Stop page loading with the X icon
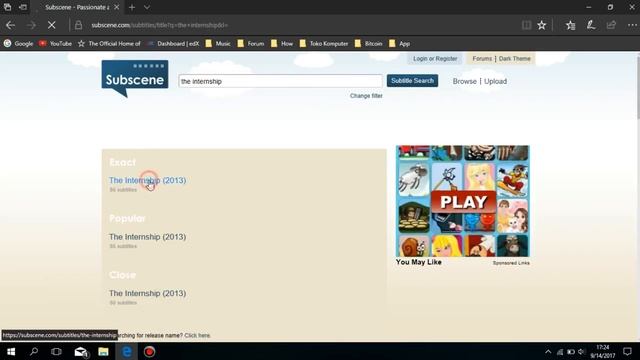This screenshot has height=360, width=640. pos(51,25)
